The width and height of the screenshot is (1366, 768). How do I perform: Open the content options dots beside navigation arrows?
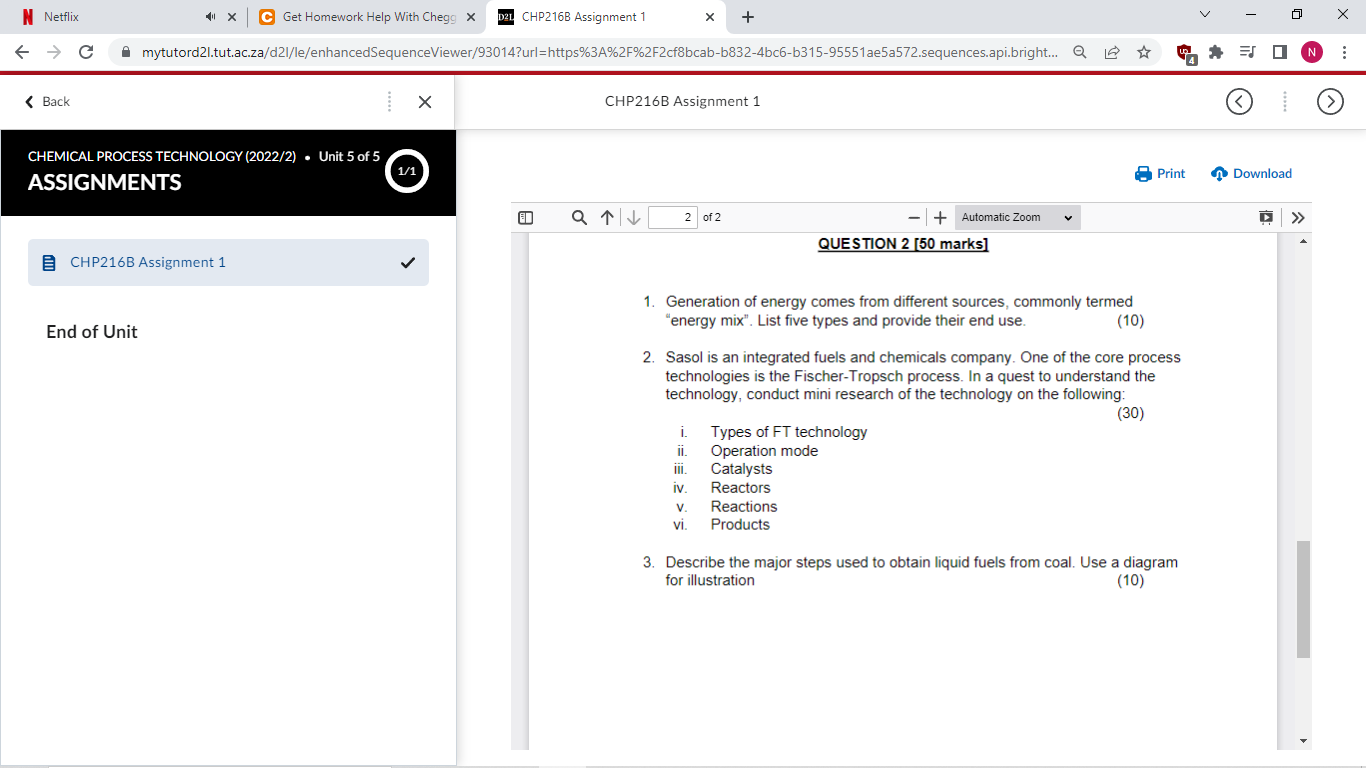(x=1285, y=101)
